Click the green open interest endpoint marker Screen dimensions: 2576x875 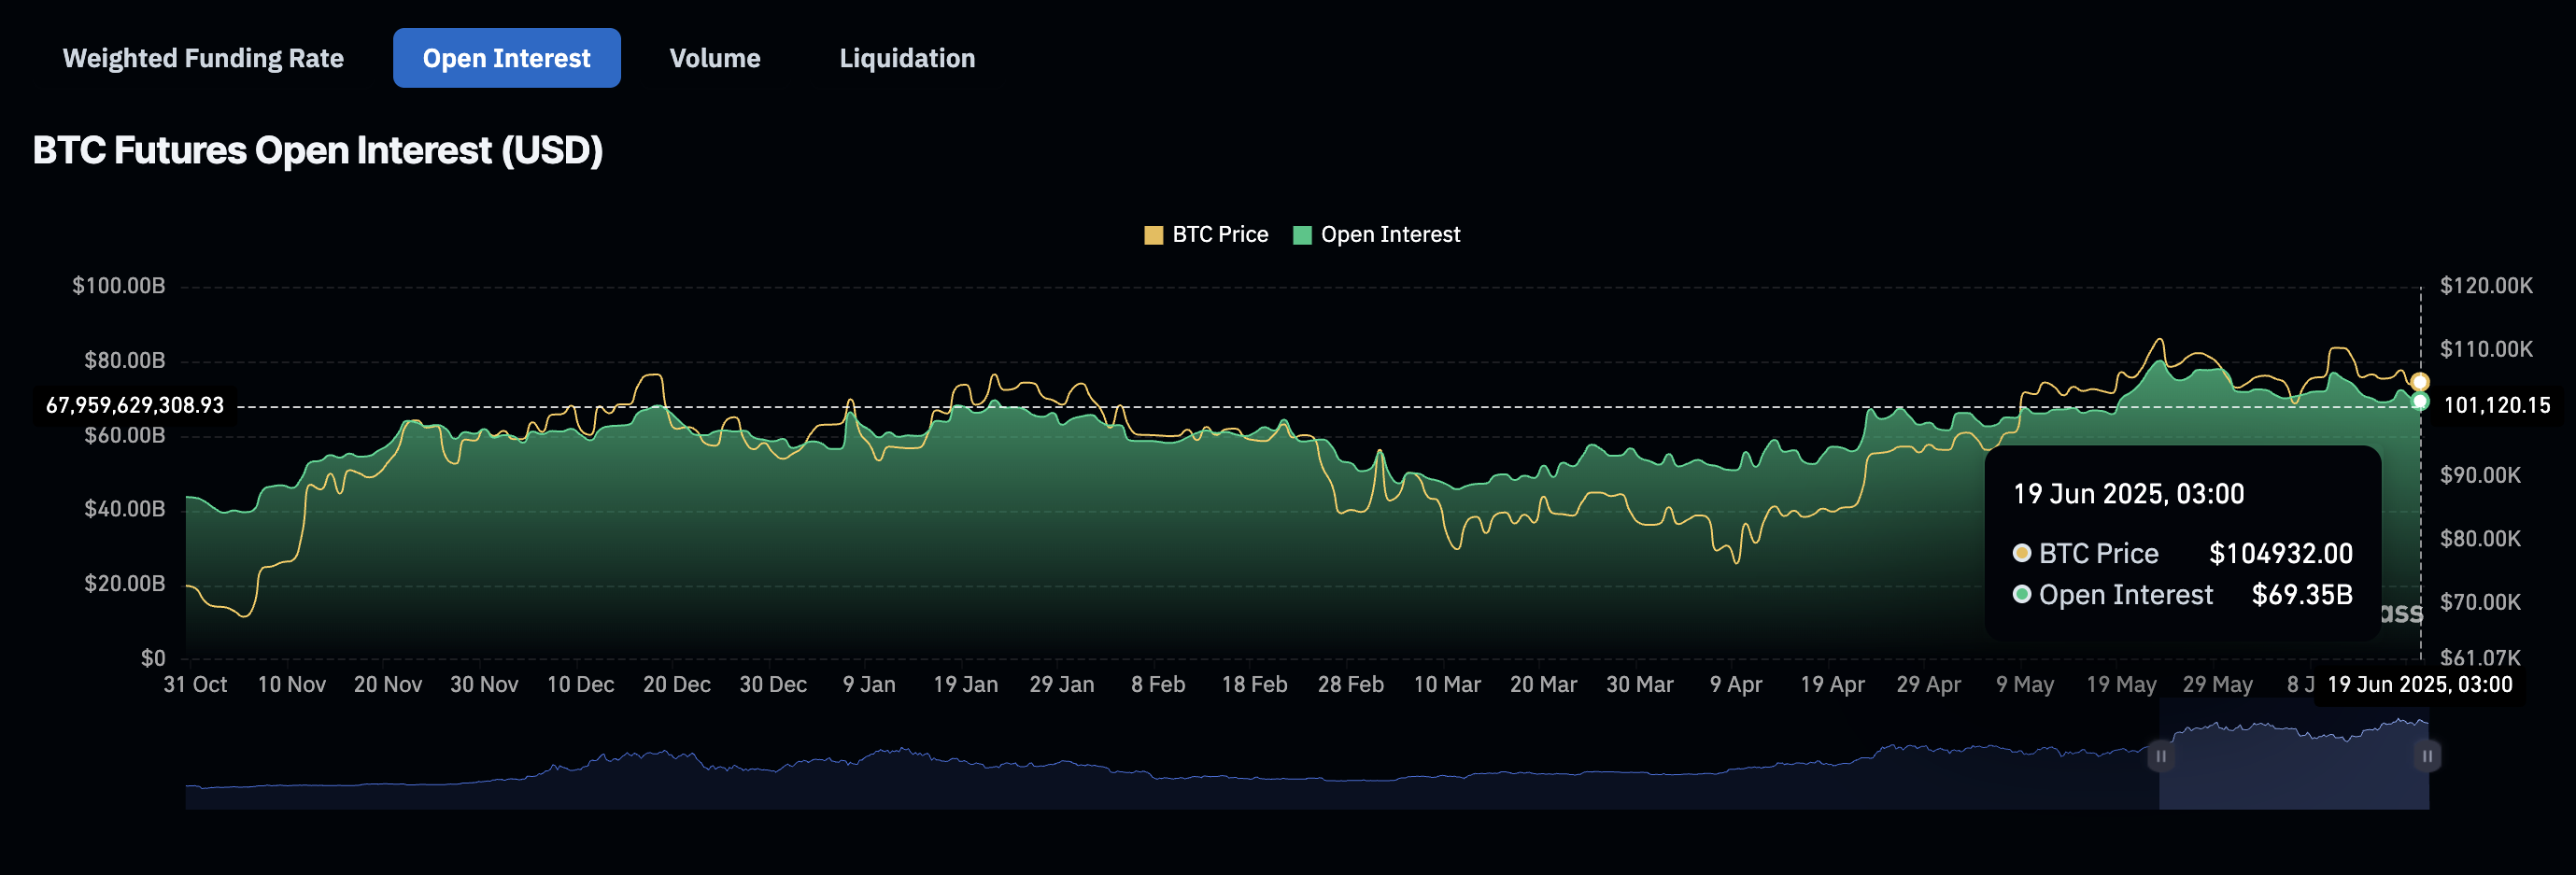(x=2419, y=402)
